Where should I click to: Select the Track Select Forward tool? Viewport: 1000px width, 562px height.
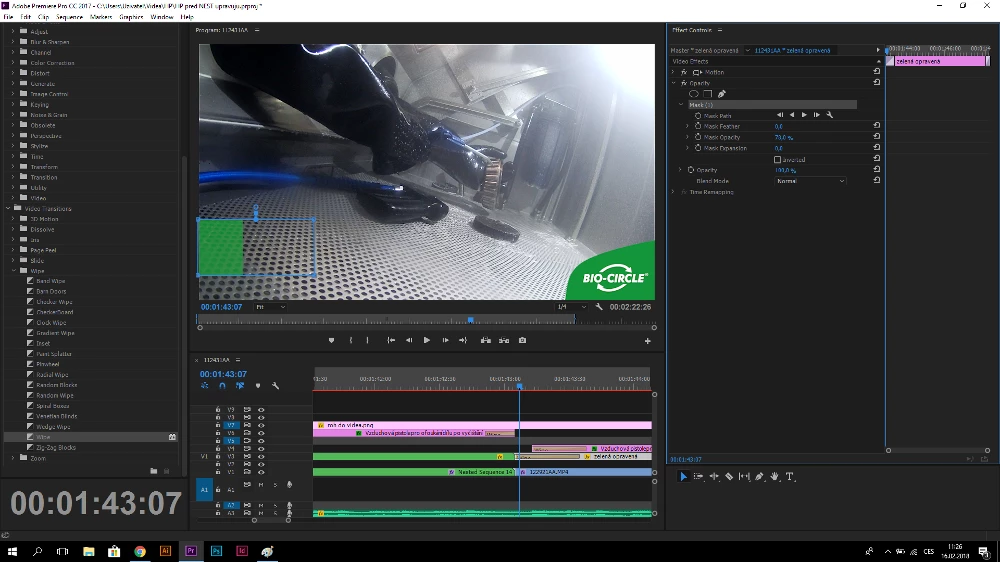(x=698, y=477)
